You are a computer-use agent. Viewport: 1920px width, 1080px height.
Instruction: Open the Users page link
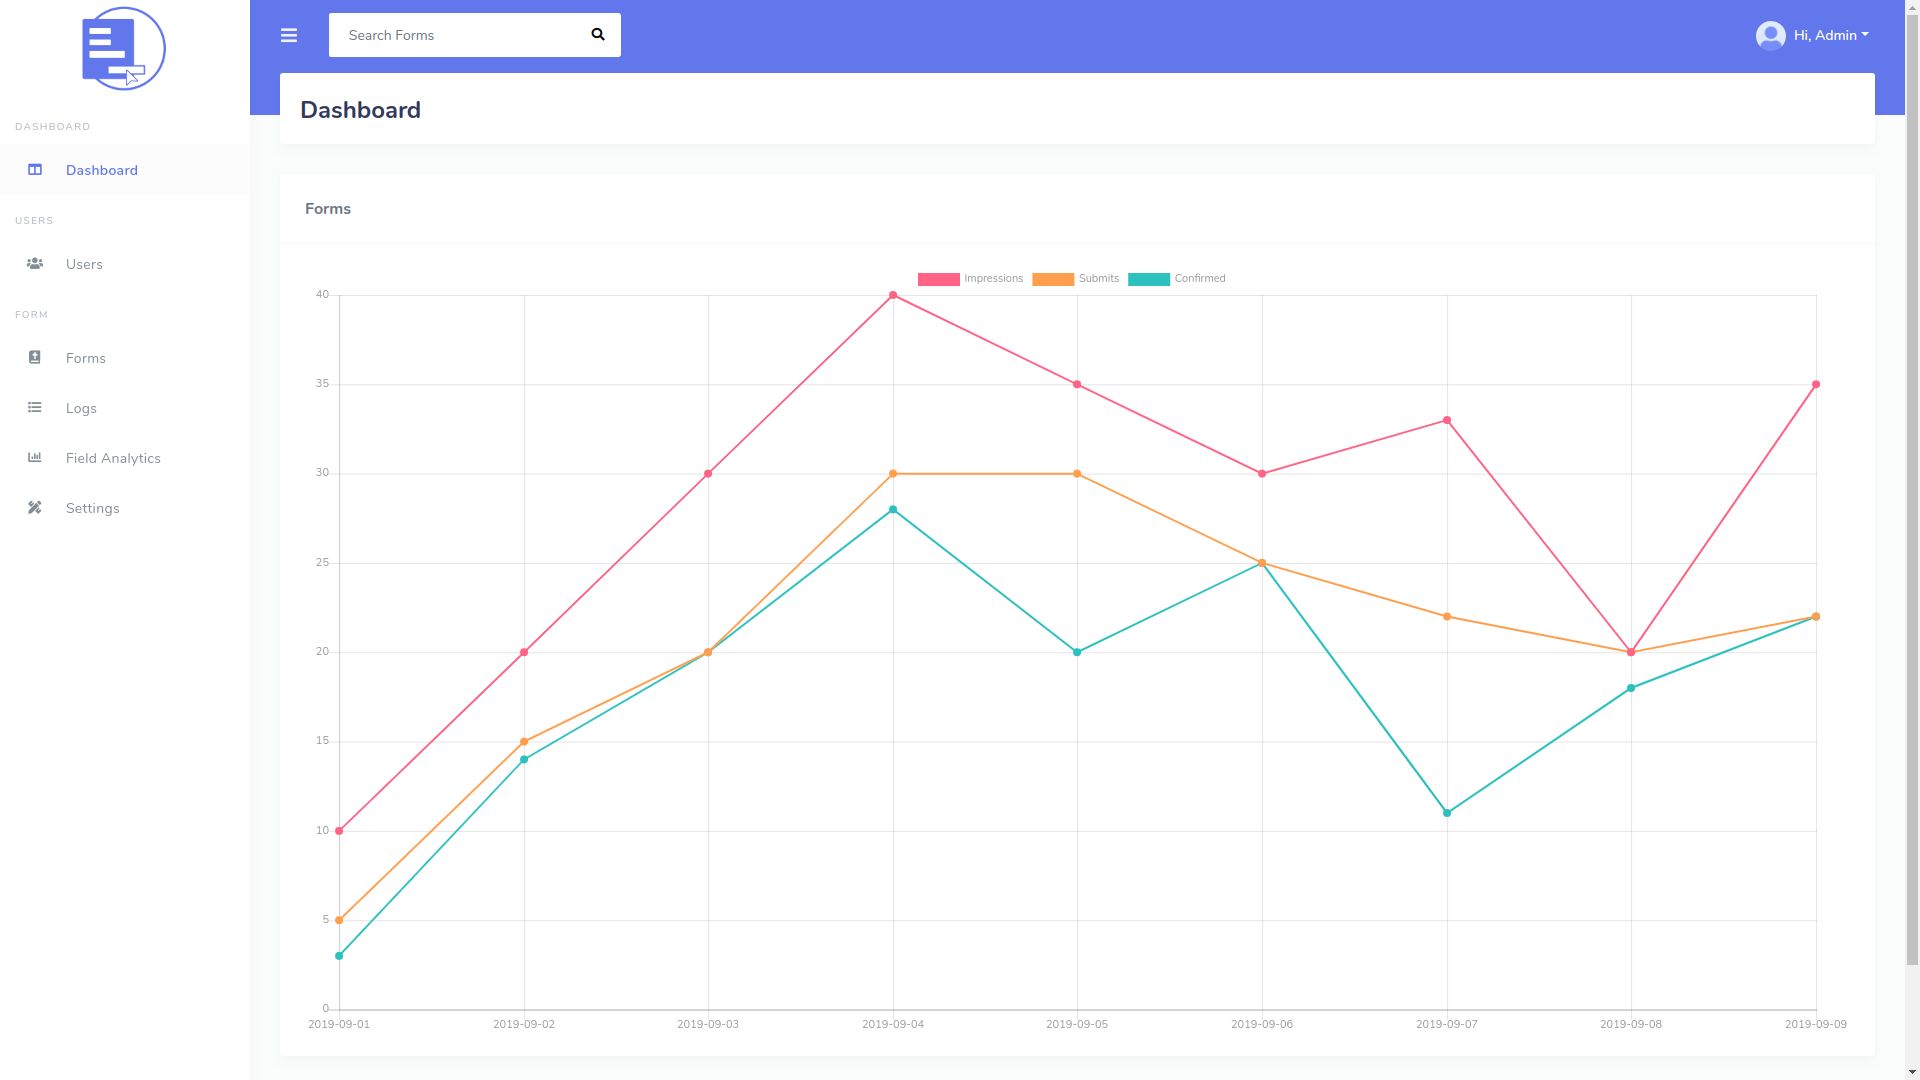pyautogui.click(x=84, y=264)
